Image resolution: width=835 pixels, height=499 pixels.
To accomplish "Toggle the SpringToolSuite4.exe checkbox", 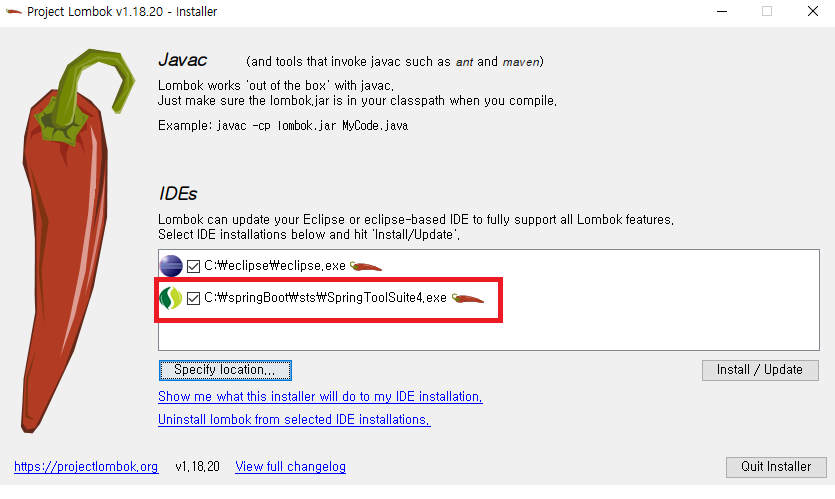I will coord(193,298).
